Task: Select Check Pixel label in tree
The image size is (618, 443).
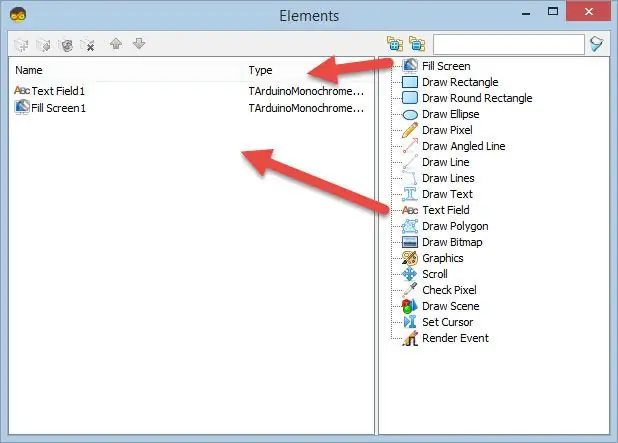Action: tap(449, 290)
